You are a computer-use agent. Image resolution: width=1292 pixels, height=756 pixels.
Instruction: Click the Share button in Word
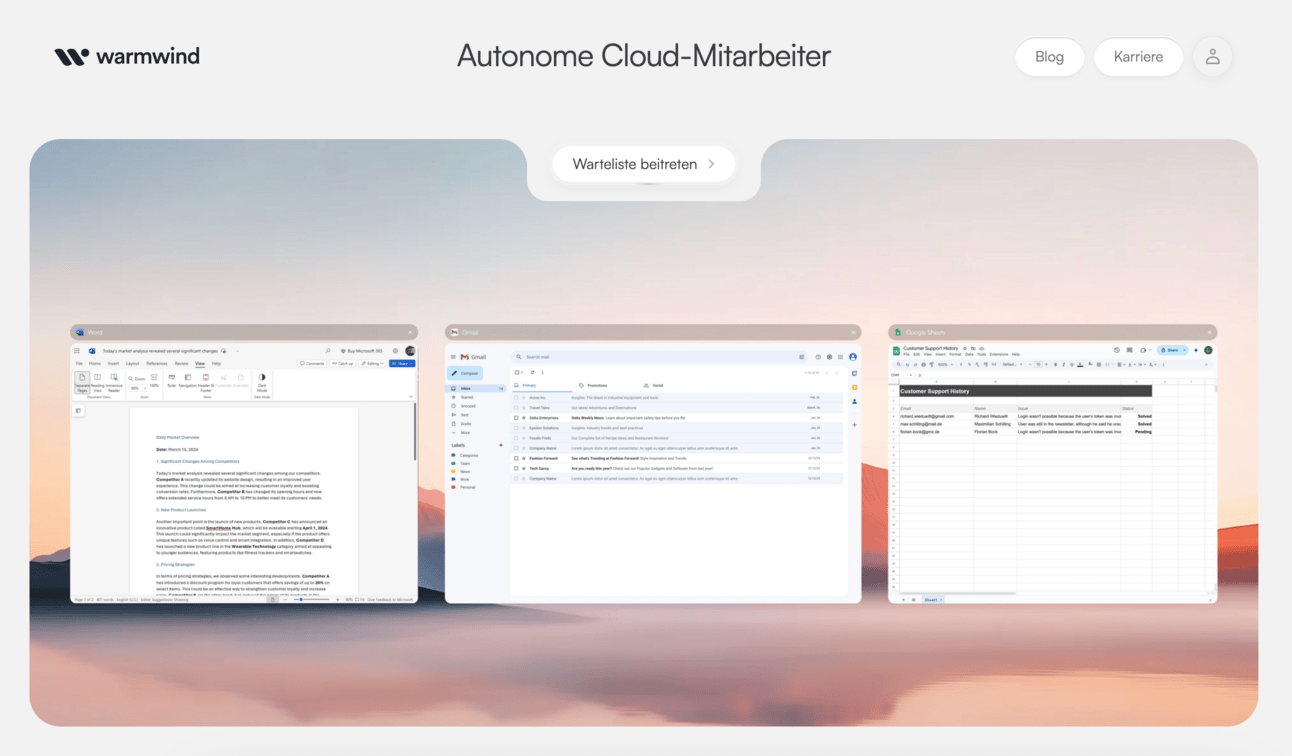(402, 364)
